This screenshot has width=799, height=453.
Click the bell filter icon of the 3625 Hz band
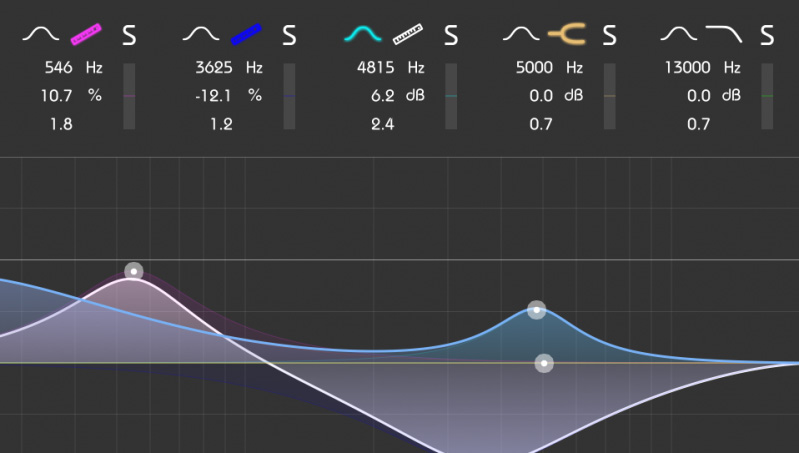tap(201, 34)
